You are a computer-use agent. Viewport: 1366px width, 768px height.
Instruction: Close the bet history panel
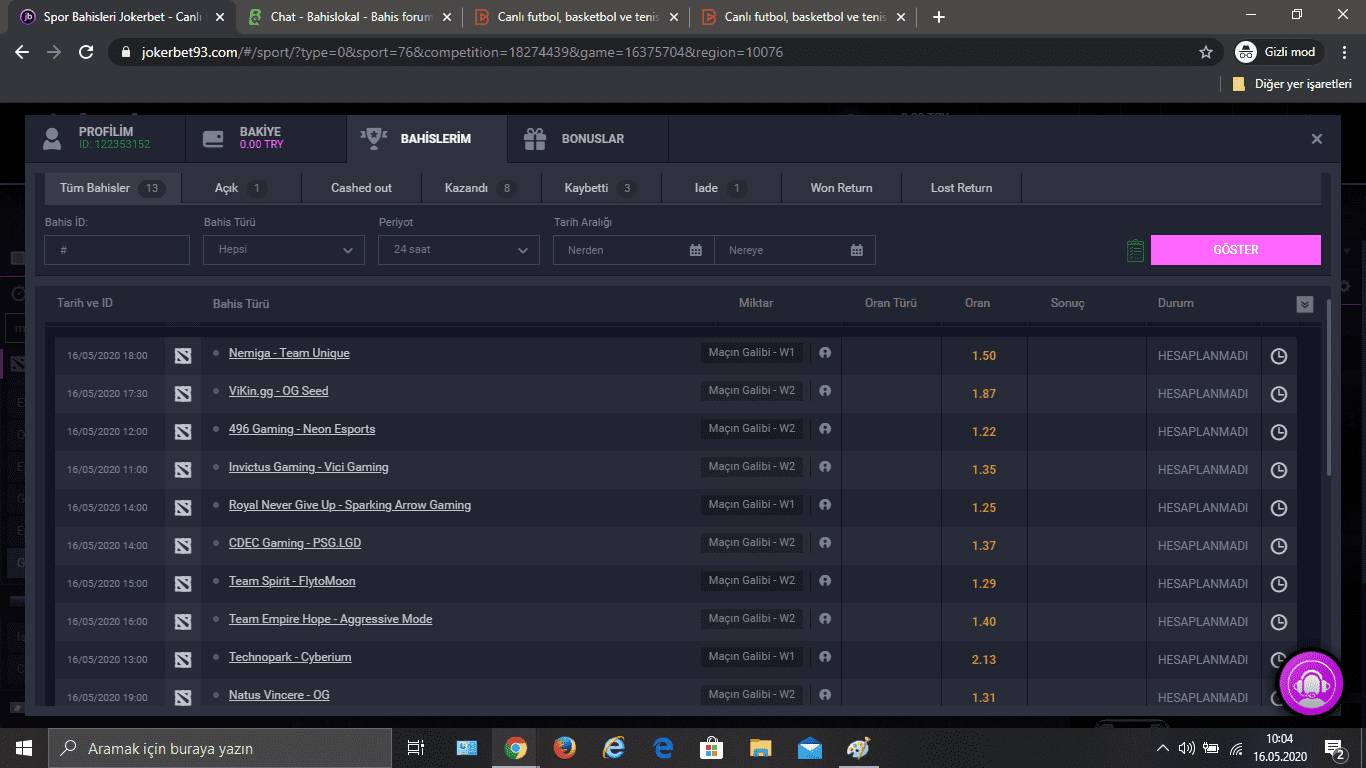pos(1317,139)
